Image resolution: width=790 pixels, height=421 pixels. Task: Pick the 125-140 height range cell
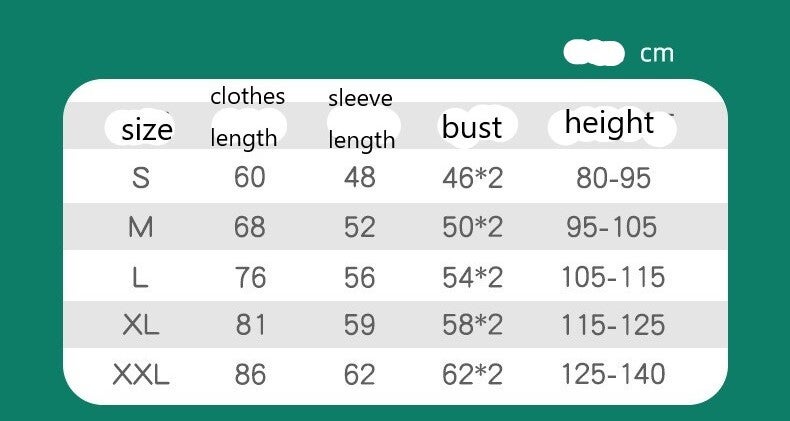point(613,375)
